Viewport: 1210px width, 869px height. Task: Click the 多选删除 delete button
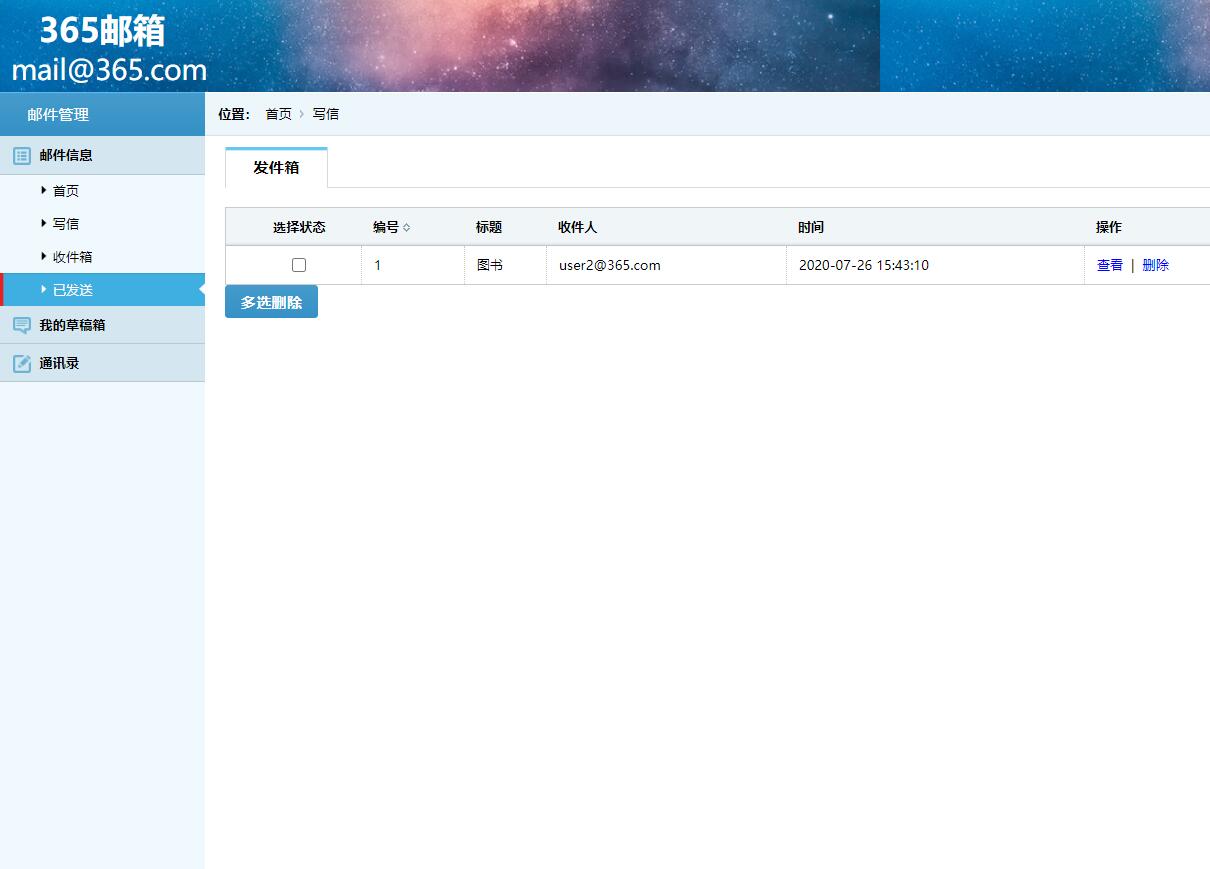coord(271,301)
